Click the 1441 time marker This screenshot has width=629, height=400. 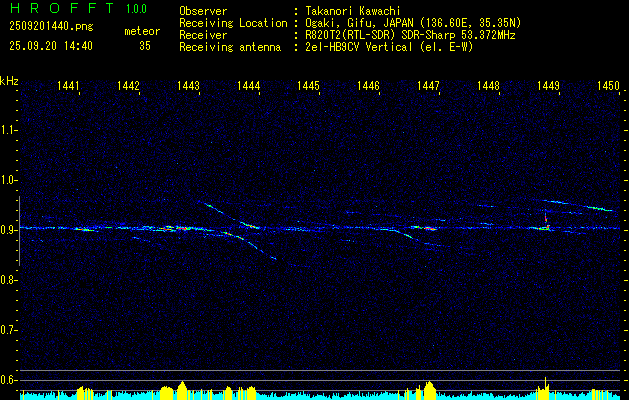68,85
